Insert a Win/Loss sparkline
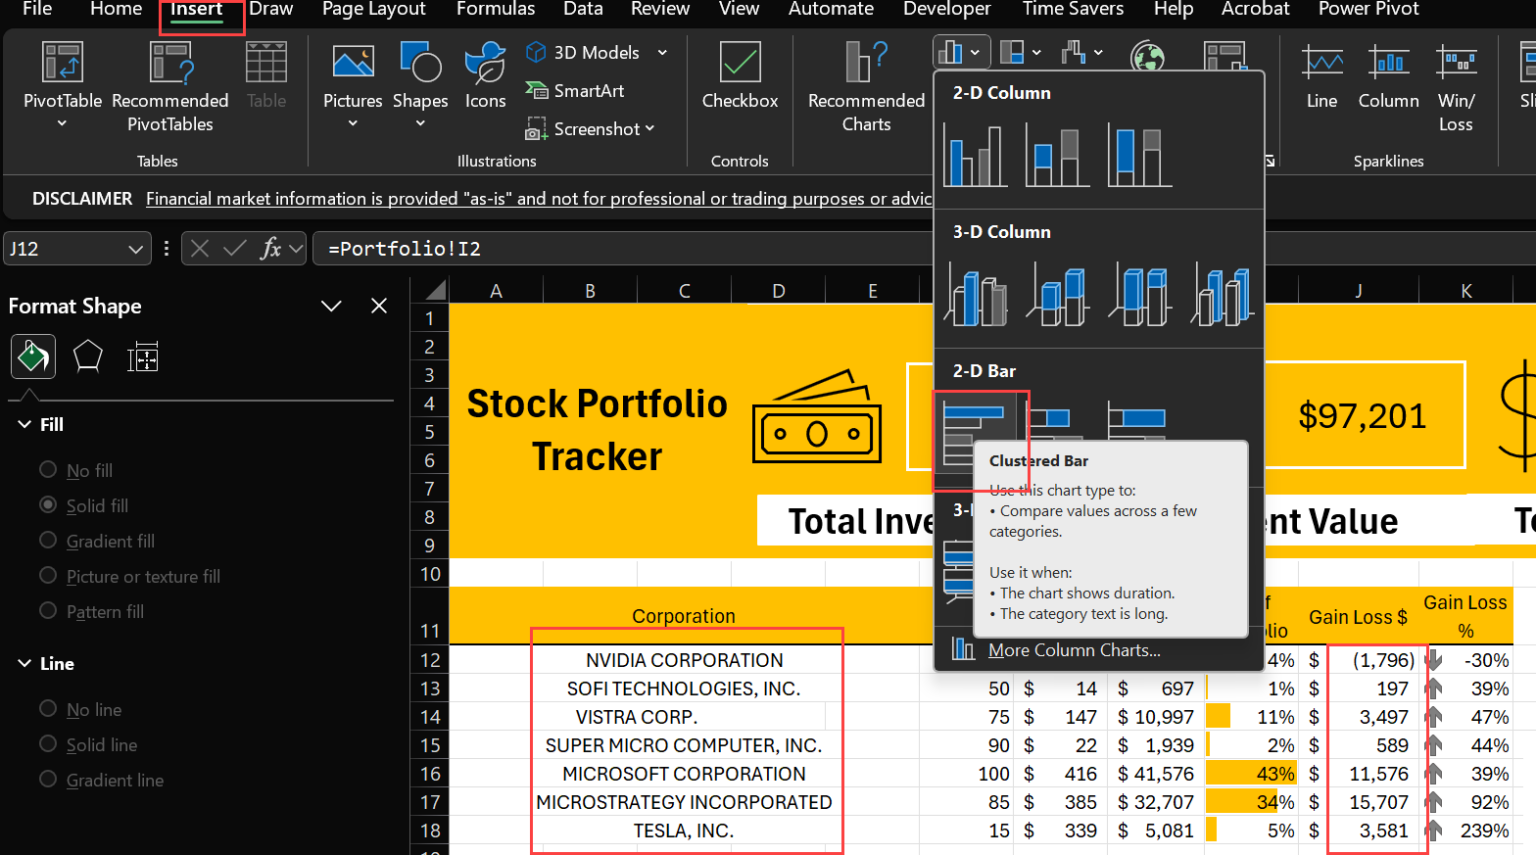Image resolution: width=1536 pixels, height=855 pixels. [x=1456, y=80]
